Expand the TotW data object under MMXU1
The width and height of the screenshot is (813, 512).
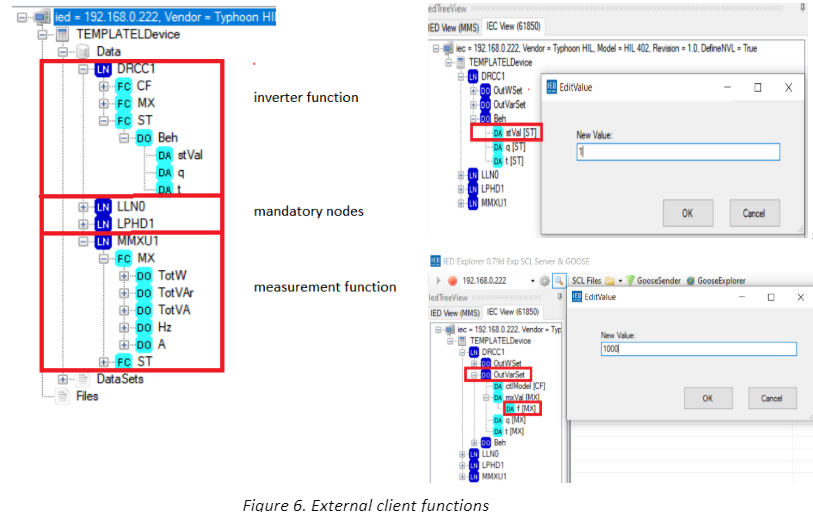point(124,273)
